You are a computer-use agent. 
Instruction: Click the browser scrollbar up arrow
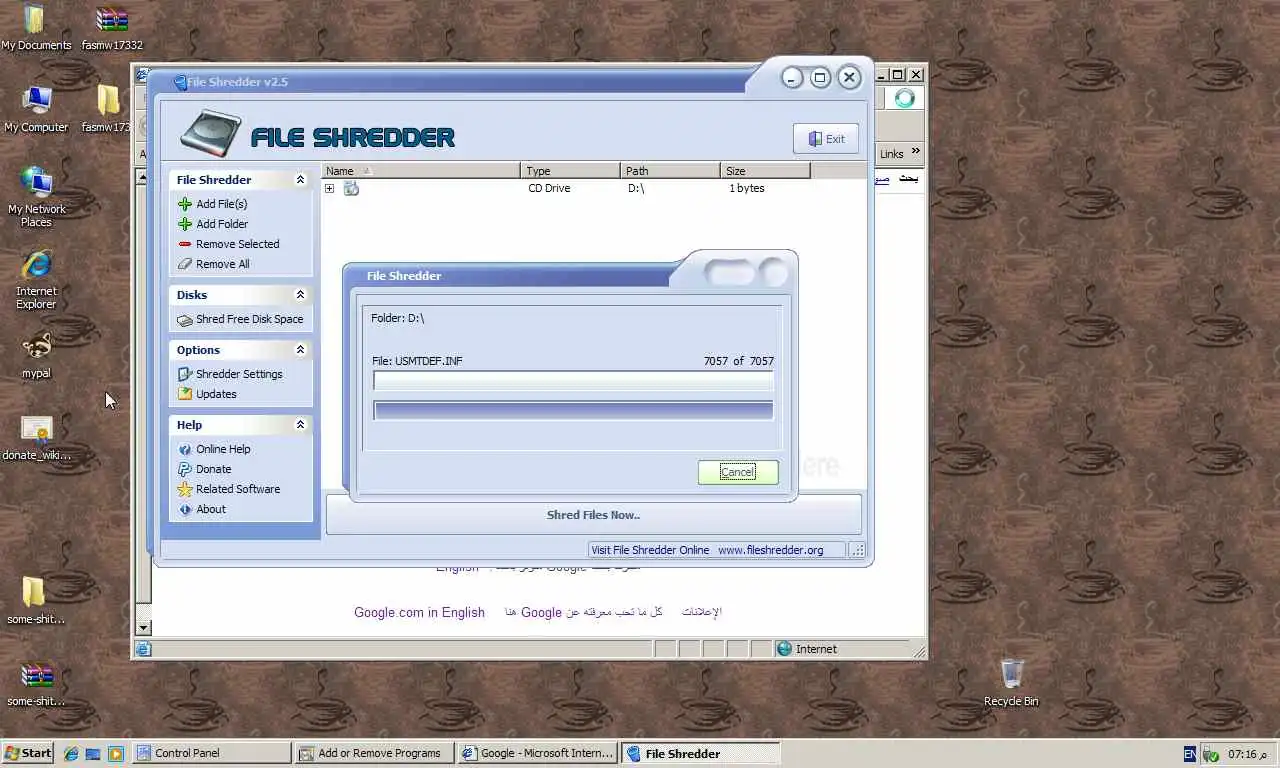(143, 177)
